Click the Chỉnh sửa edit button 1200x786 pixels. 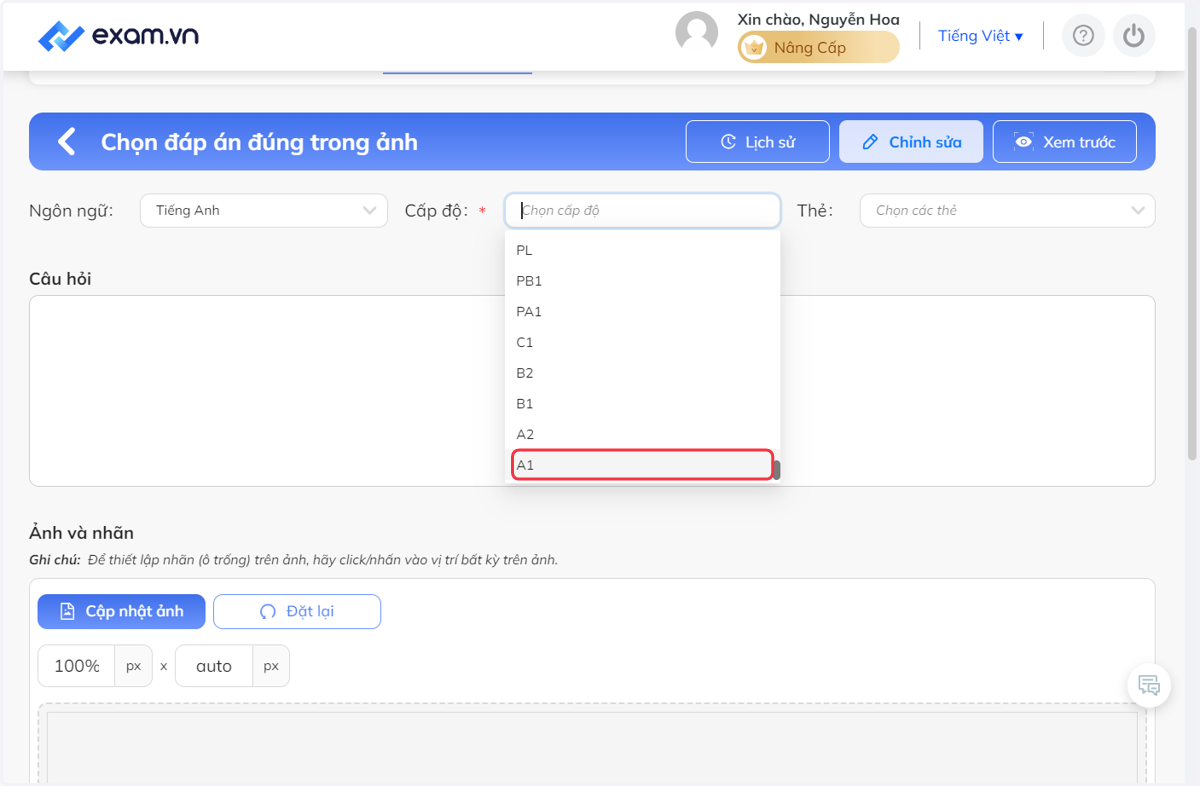point(911,142)
